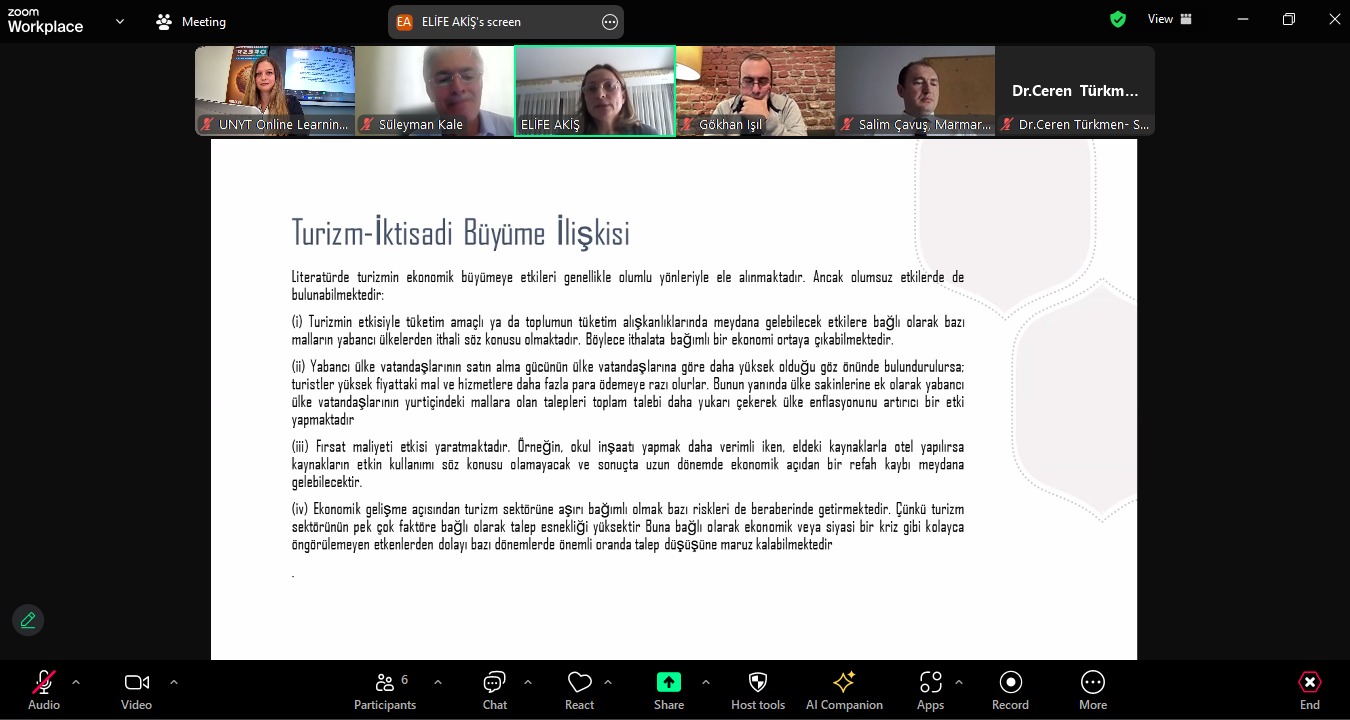Open screen share options ellipsis
The width and height of the screenshot is (1350, 720).
point(610,21)
